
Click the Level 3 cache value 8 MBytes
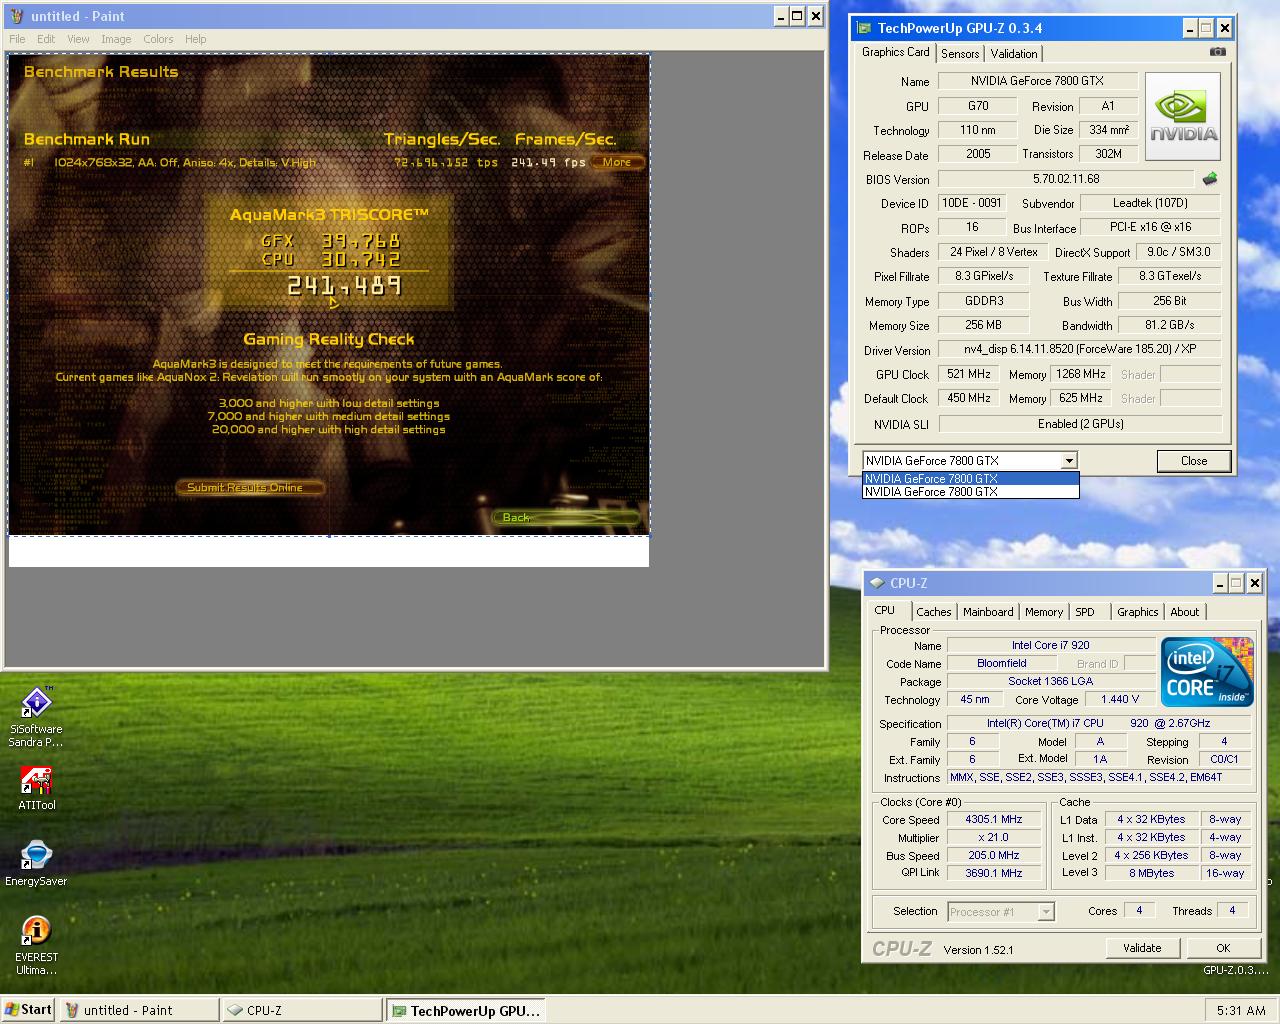[1153, 873]
